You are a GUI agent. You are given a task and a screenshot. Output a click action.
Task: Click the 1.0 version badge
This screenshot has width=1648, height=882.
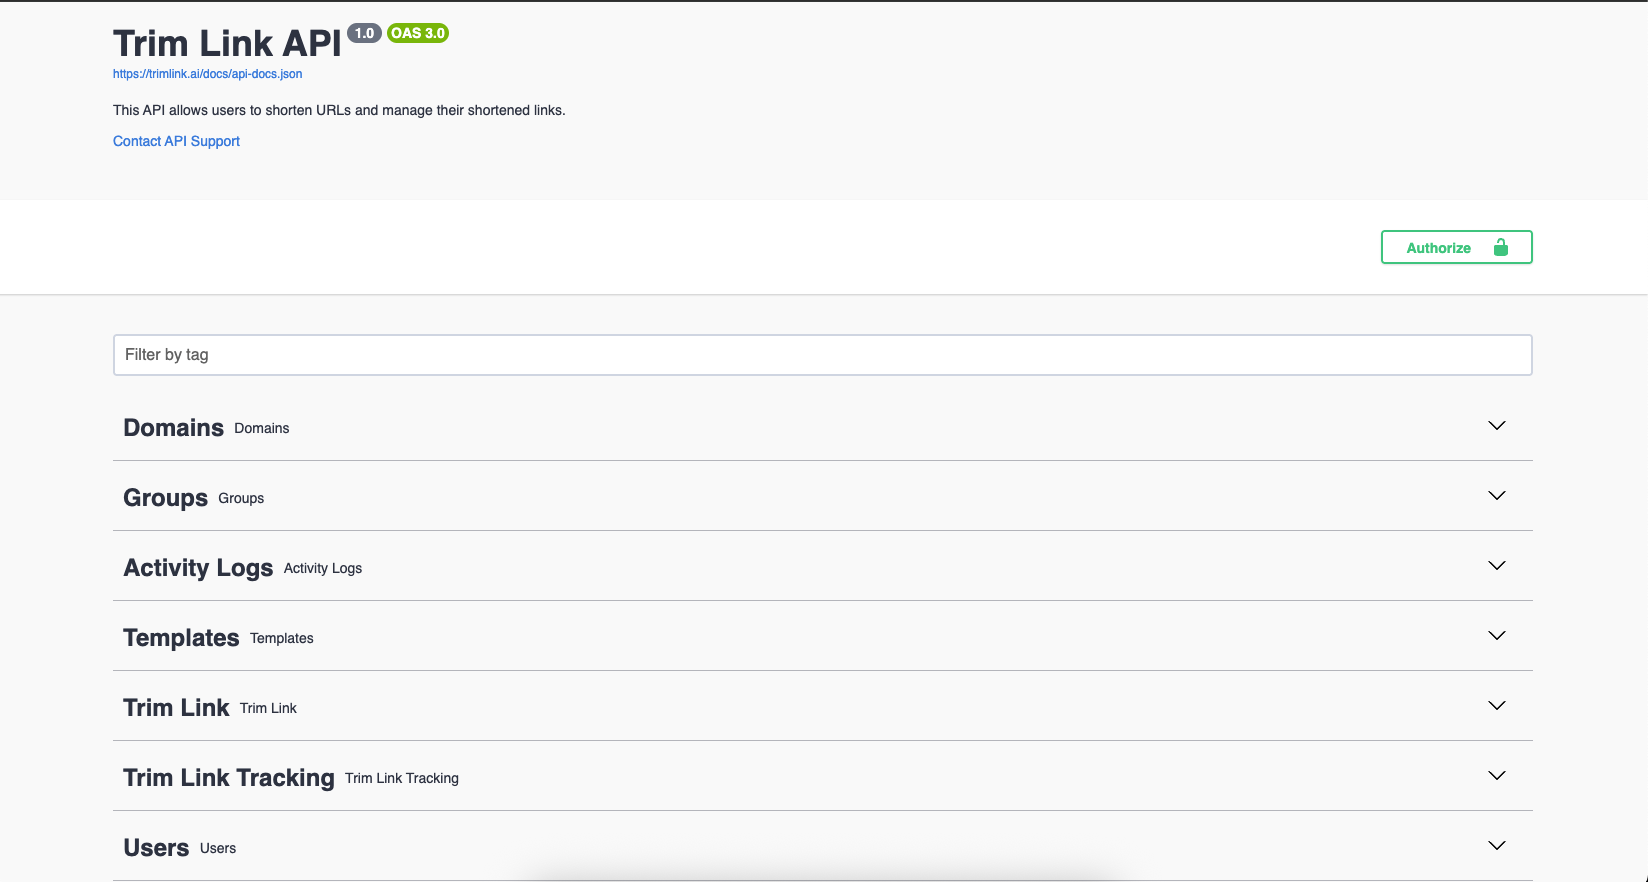click(364, 33)
